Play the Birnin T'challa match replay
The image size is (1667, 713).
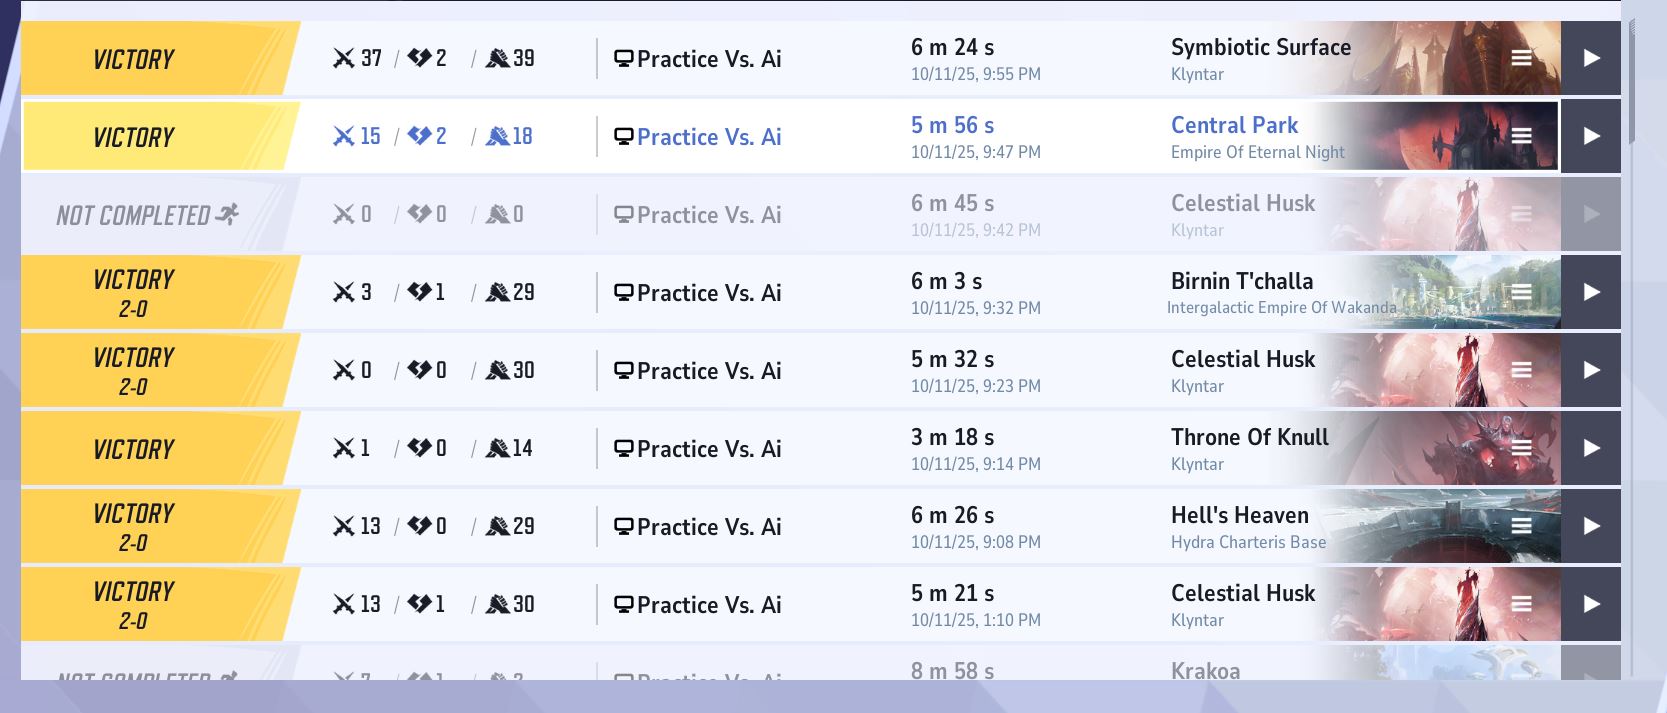click(x=1591, y=292)
